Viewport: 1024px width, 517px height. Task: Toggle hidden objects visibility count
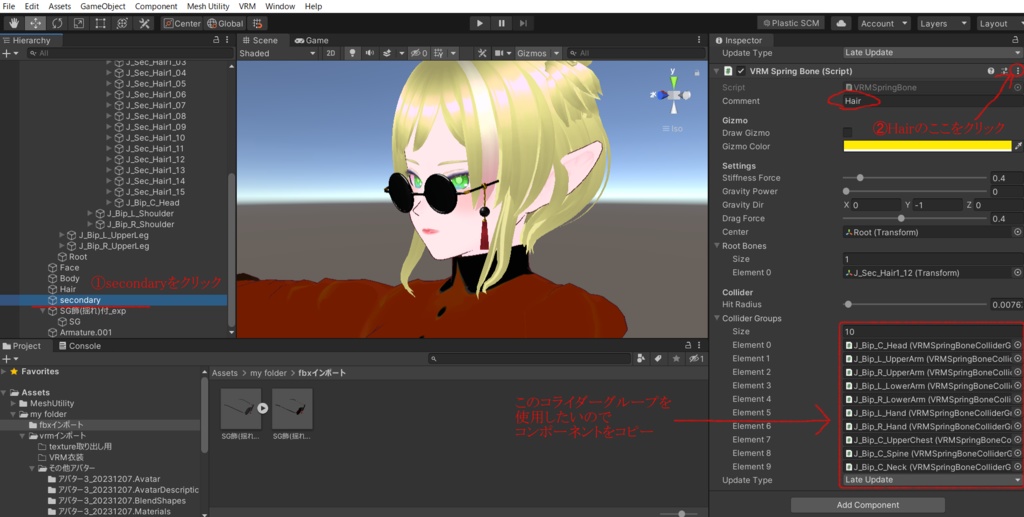419,53
